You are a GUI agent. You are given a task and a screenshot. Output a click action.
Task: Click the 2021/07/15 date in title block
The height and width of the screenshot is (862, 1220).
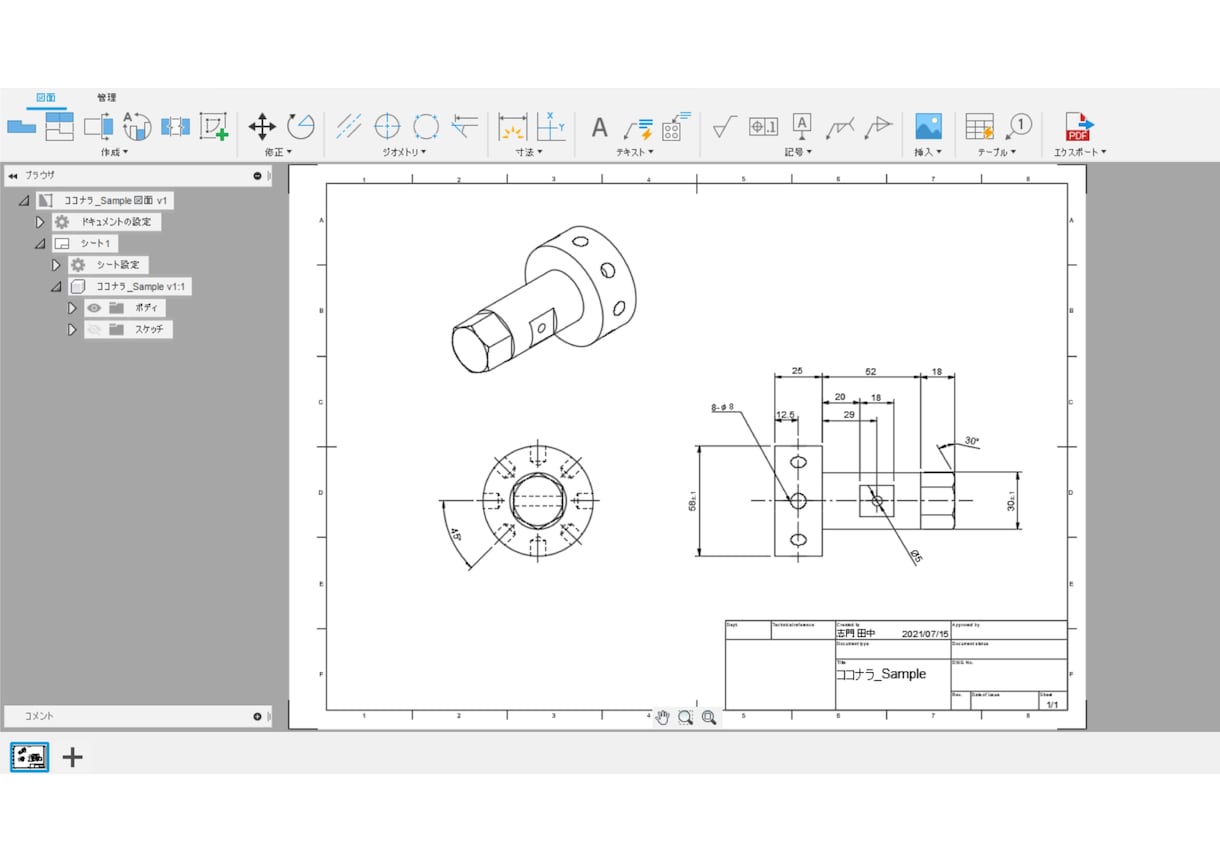(925, 634)
